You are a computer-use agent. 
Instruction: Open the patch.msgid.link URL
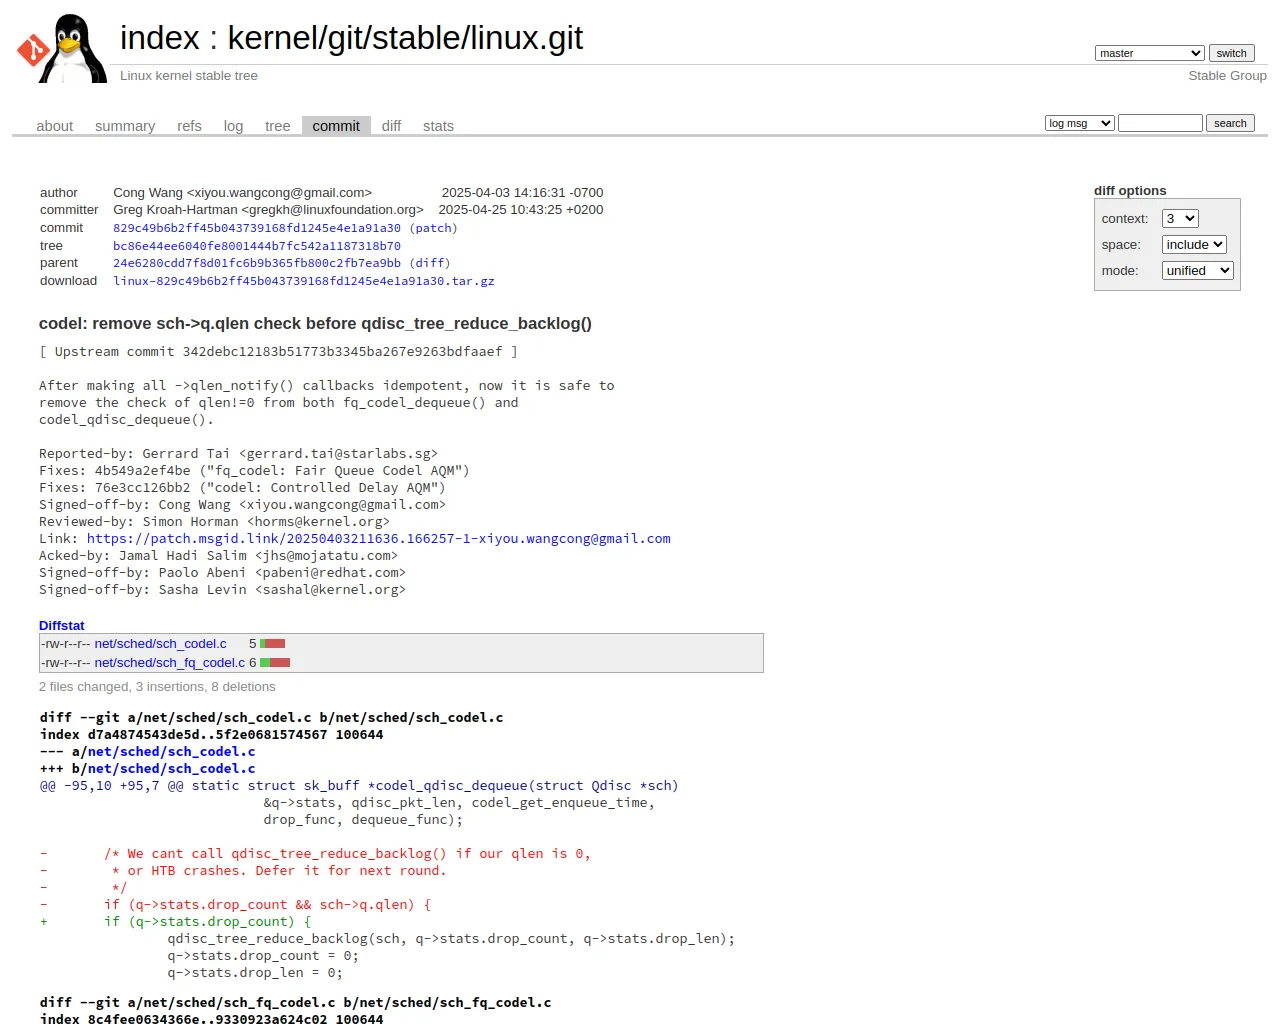379,539
